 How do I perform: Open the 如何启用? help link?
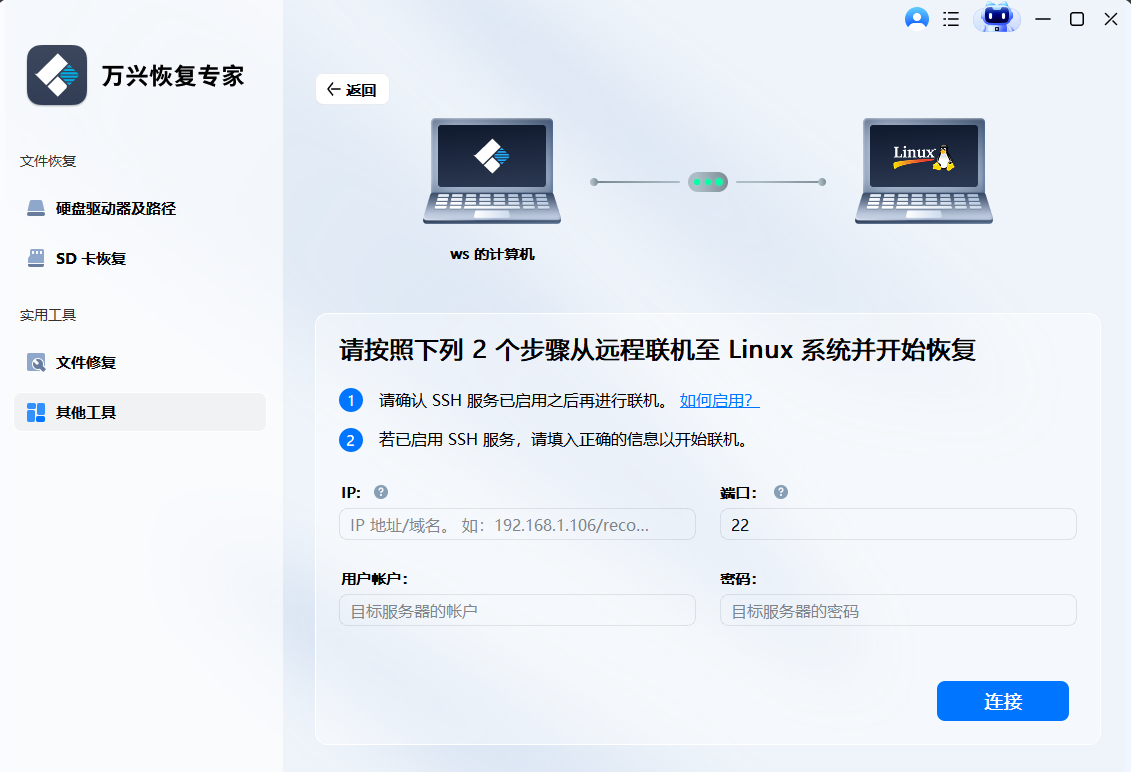(719, 400)
